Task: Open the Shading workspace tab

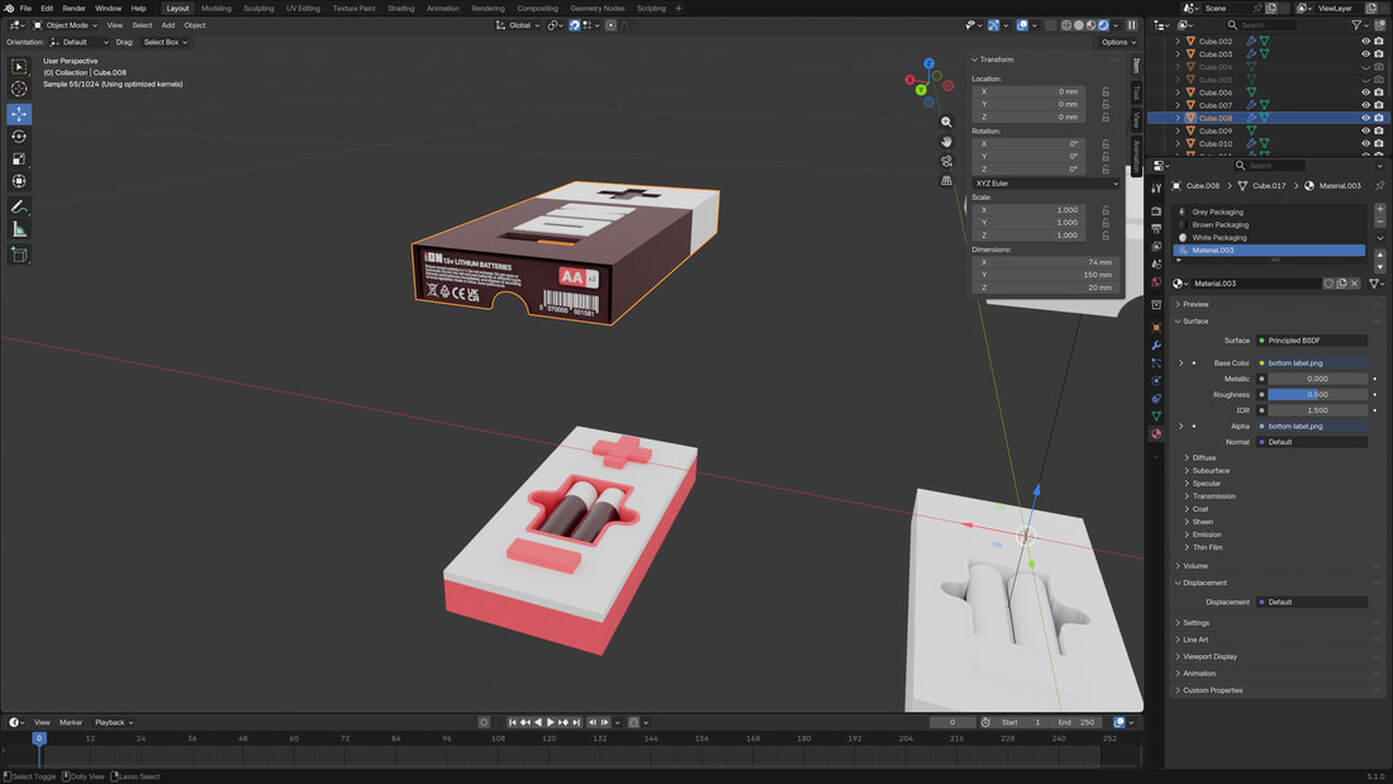Action: coord(400,8)
